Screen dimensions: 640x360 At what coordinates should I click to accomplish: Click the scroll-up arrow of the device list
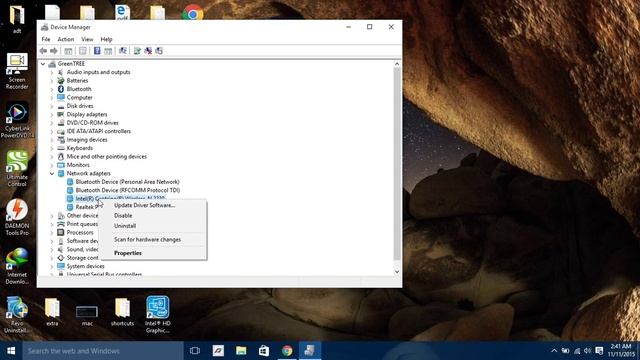pos(397,64)
